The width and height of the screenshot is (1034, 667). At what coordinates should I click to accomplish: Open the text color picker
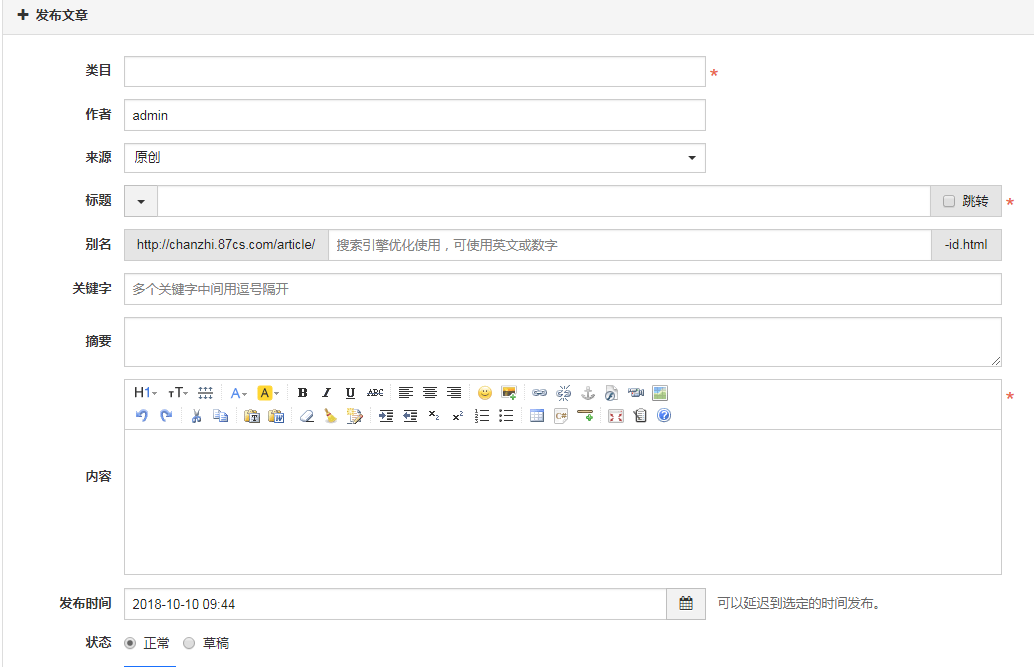pos(238,393)
